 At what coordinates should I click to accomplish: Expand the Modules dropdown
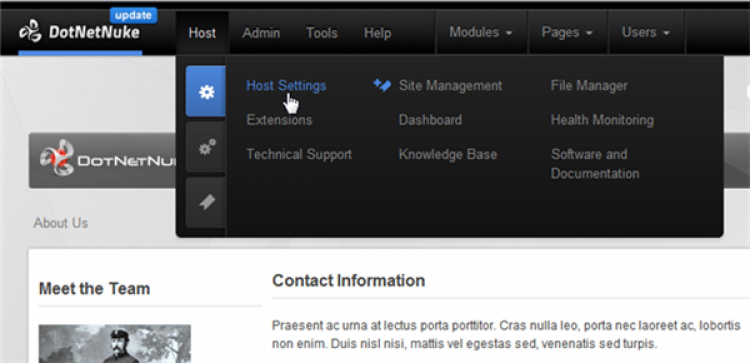tap(481, 32)
